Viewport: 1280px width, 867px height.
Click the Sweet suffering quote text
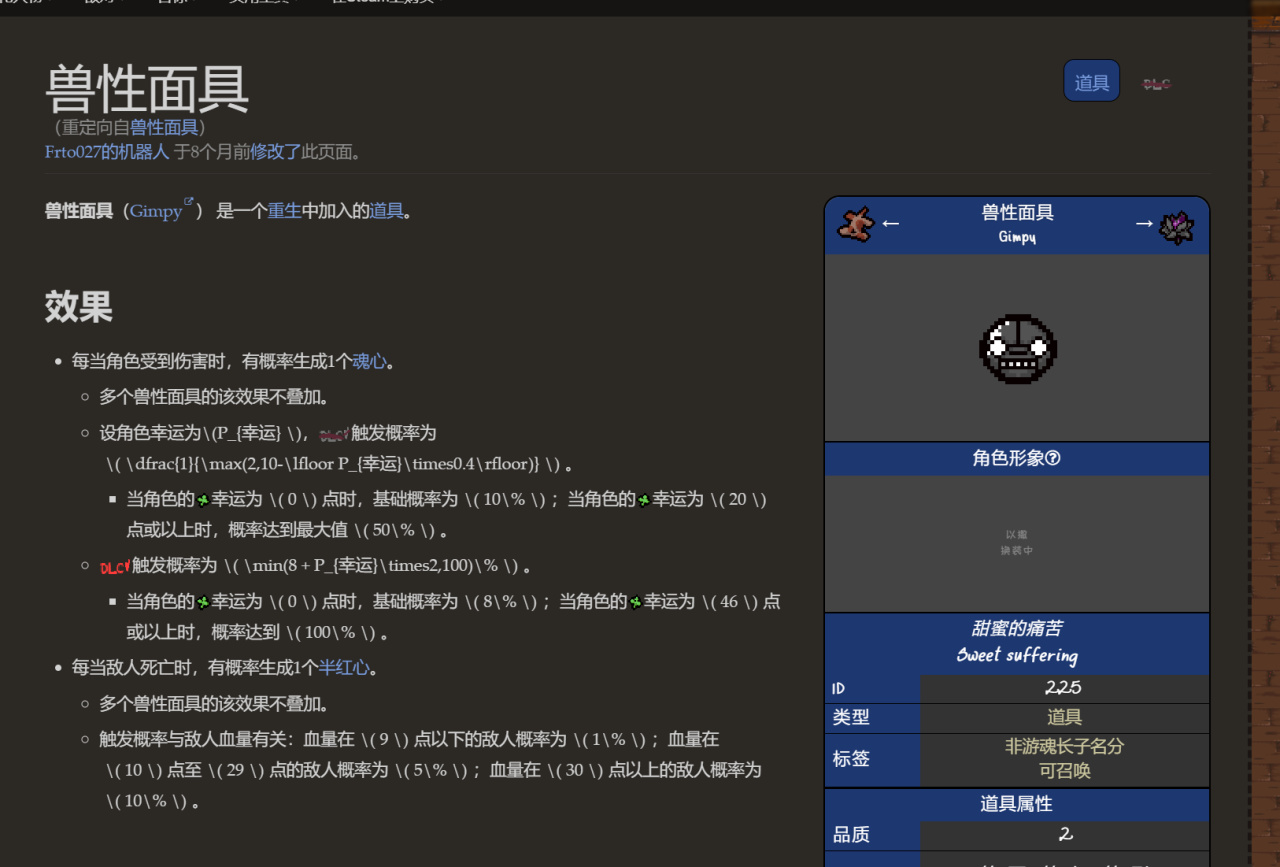click(1017, 655)
